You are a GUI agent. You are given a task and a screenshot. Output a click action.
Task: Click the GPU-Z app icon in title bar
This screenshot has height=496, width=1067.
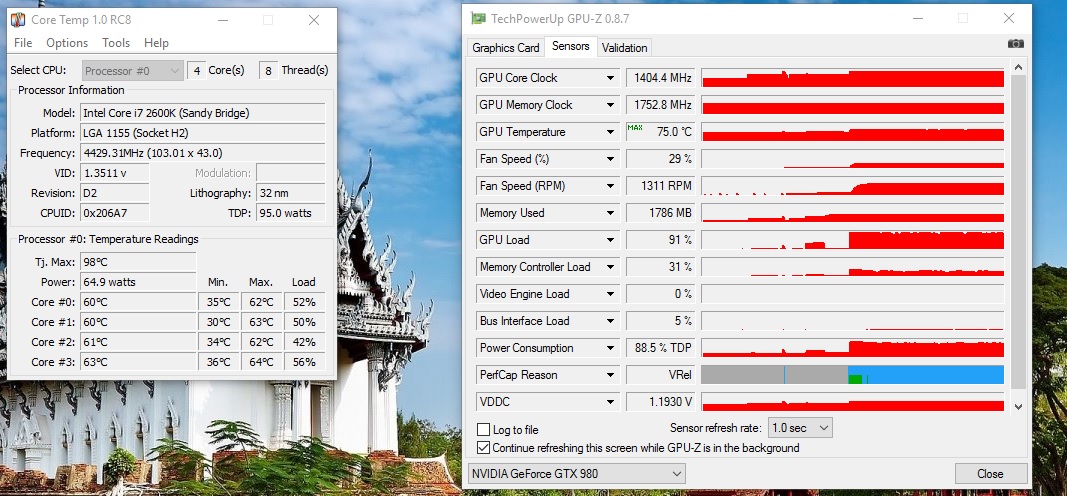(x=479, y=18)
